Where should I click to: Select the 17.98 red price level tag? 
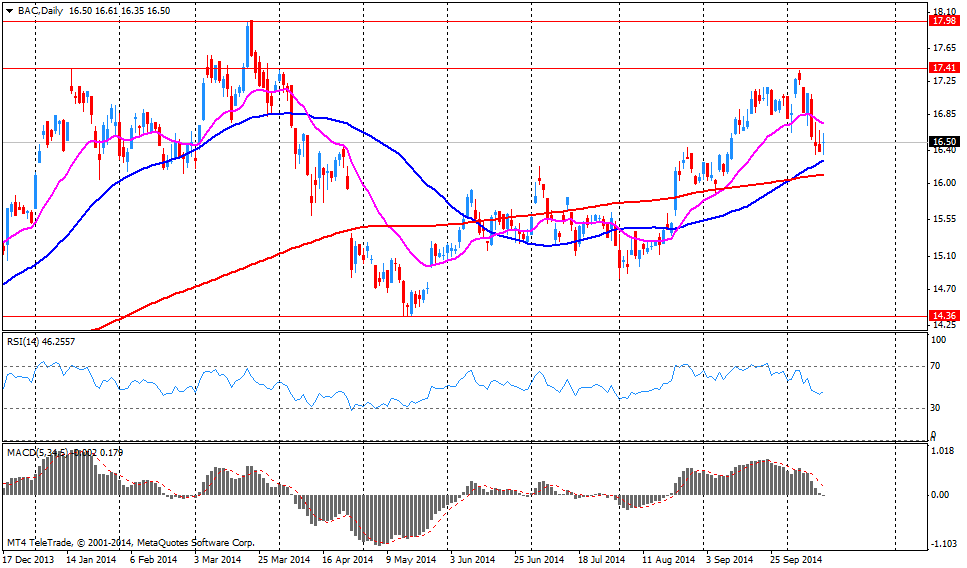[944, 20]
